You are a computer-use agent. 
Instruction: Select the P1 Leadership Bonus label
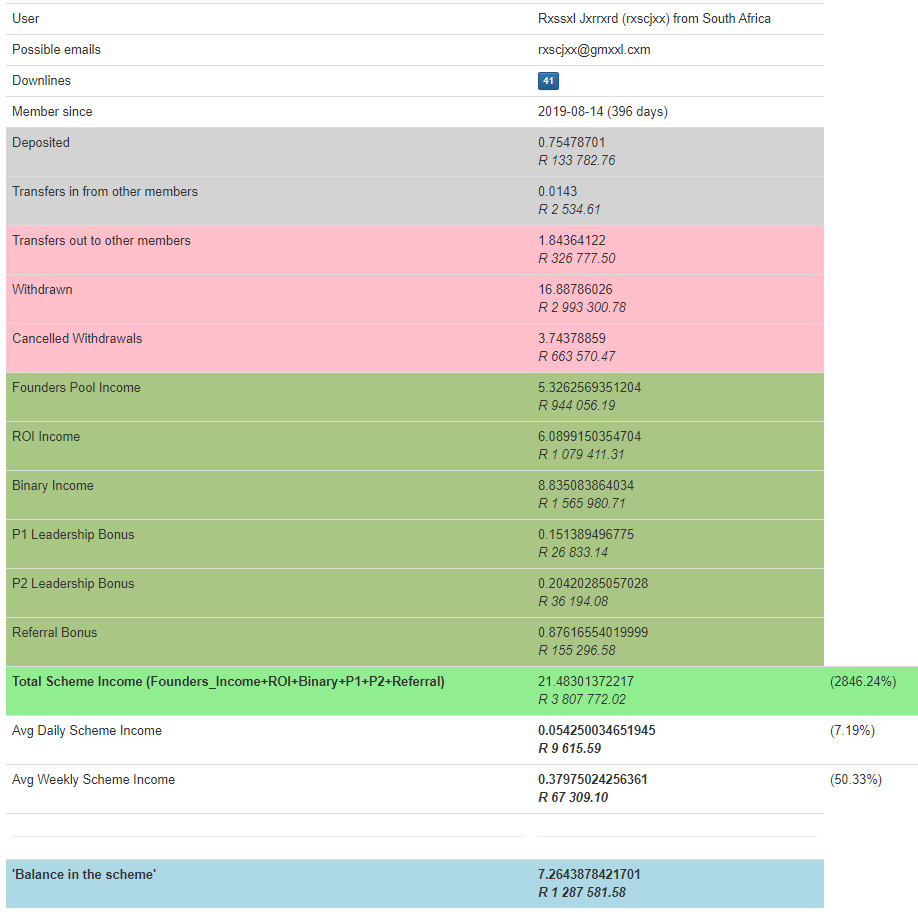[73, 535]
